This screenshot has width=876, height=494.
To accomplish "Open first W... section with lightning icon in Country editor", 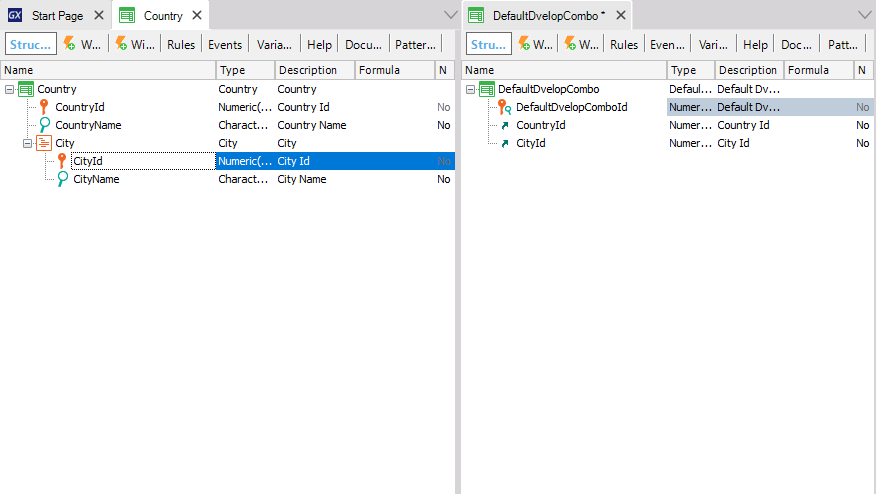I will 83,44.
